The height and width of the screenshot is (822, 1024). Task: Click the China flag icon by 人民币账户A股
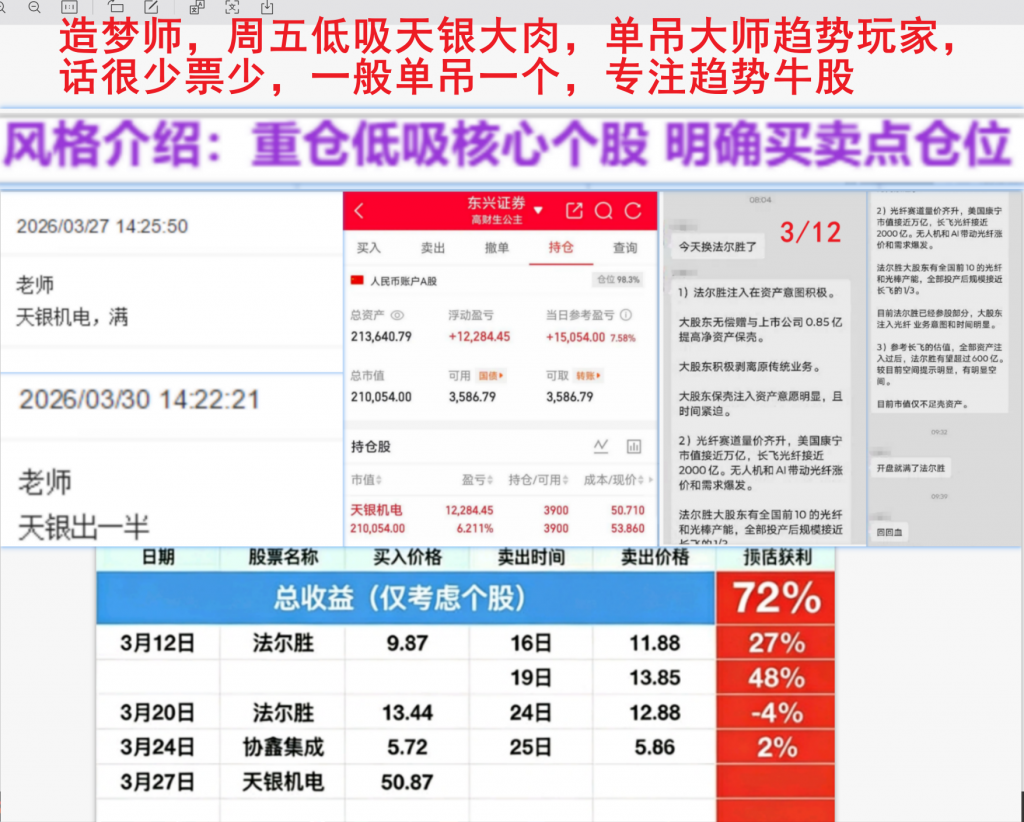pos(357,281)
